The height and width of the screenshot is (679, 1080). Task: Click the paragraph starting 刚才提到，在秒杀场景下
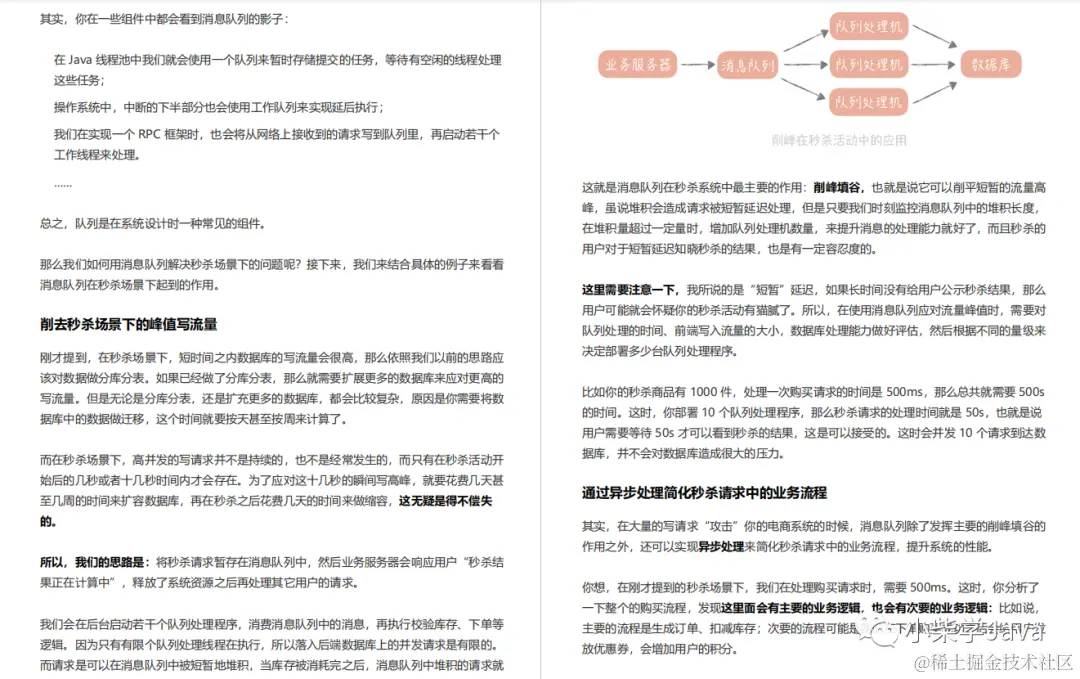(x=271, y=388)
